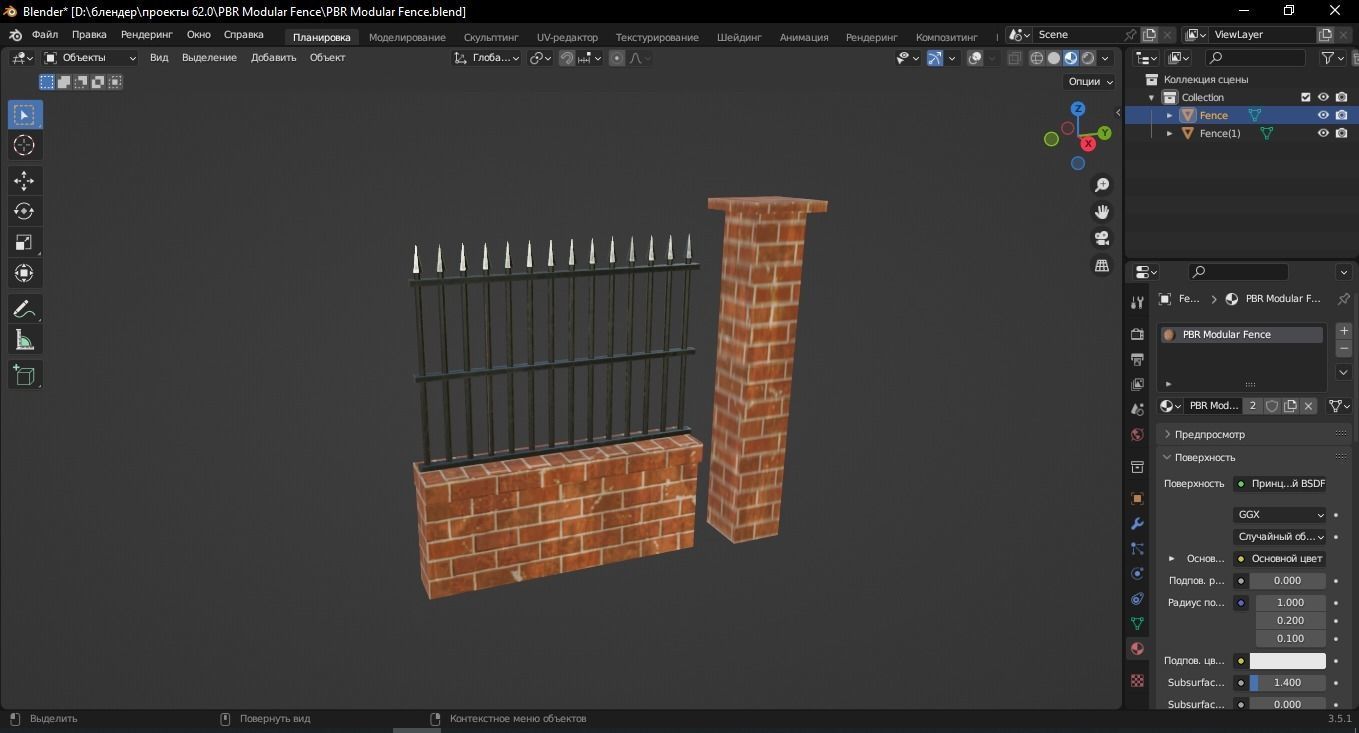Open the Опции dropdown
Screen dimensions: 1359x733
coord(1091,81)
